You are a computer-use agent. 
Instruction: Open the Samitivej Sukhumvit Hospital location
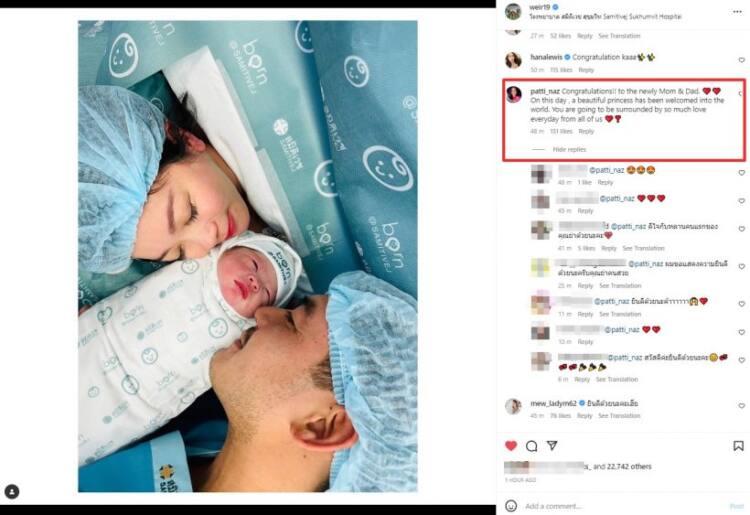click(605, 16)
